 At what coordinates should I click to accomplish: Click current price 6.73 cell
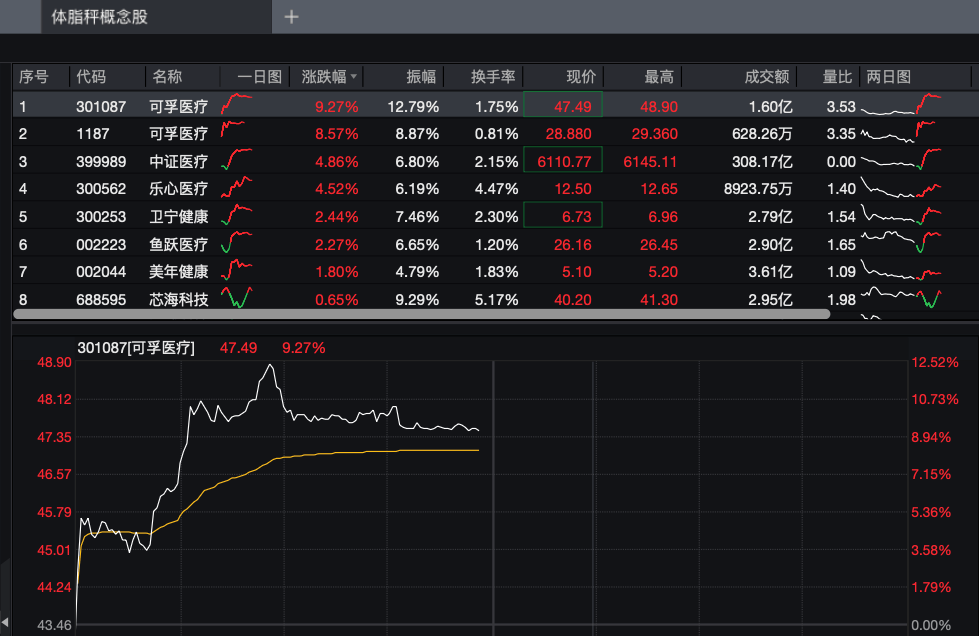[x=563, y=215]
